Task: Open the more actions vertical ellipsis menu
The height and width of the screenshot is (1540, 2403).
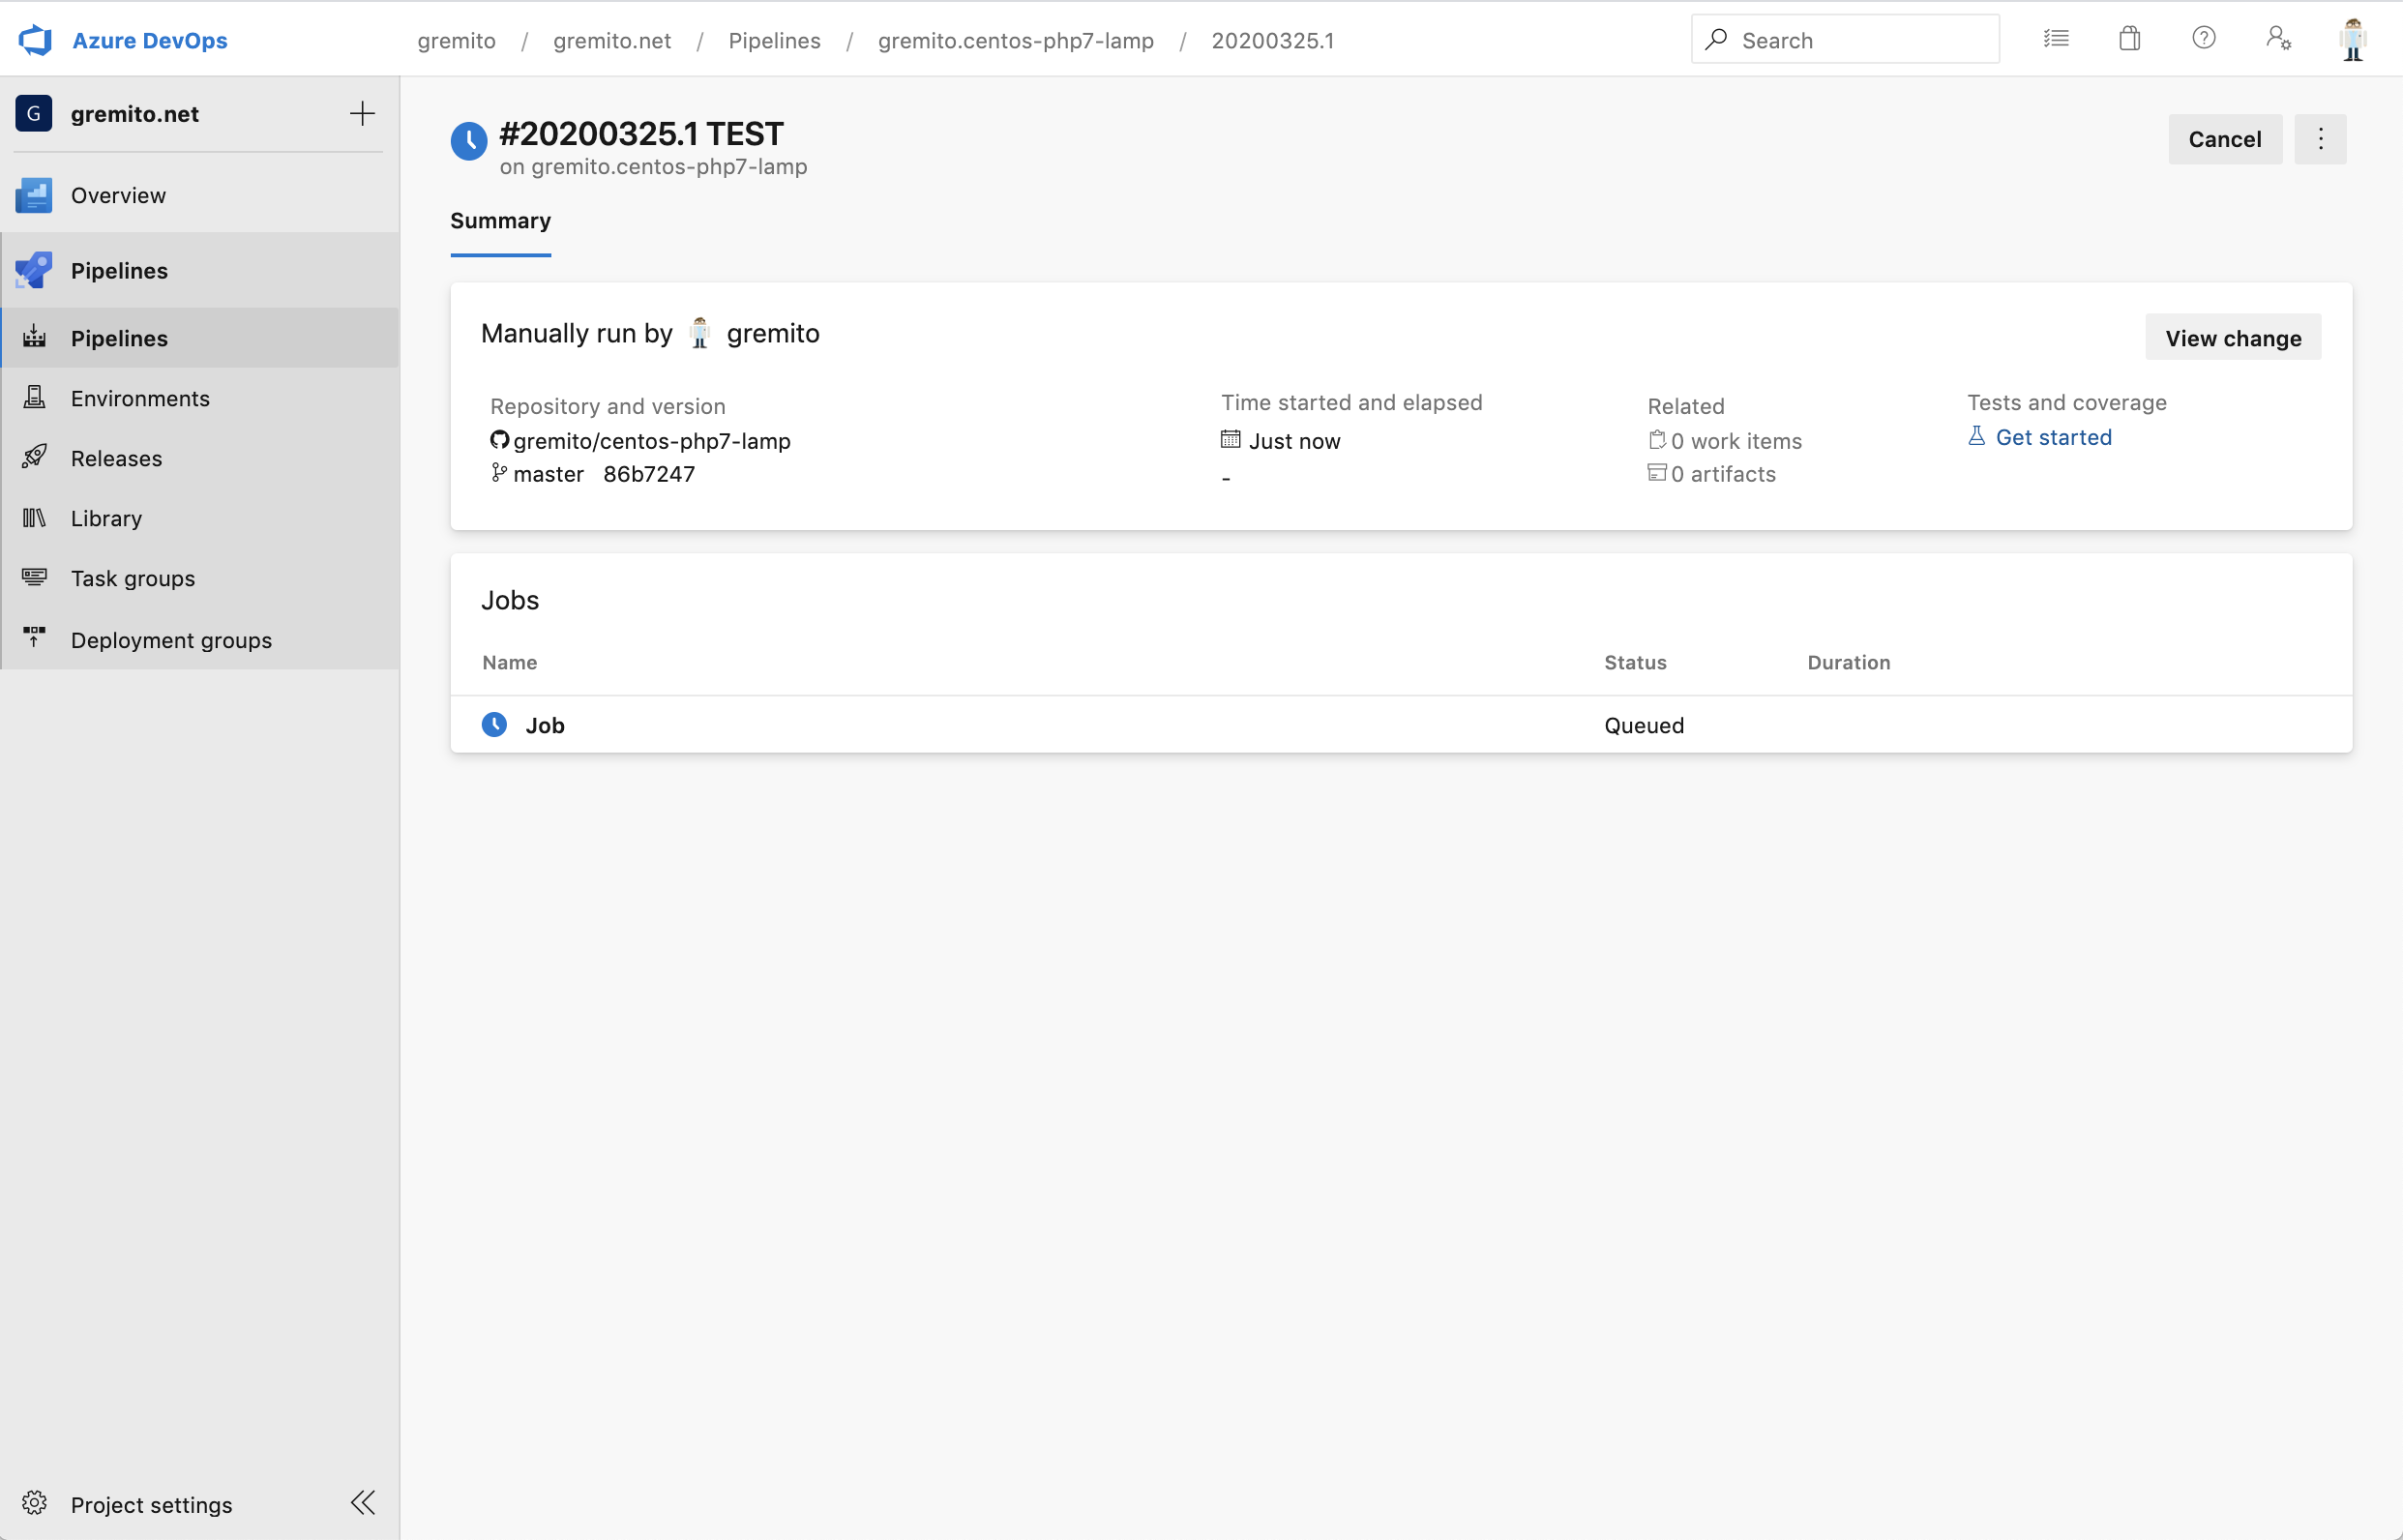Action: click(2320, 139)
